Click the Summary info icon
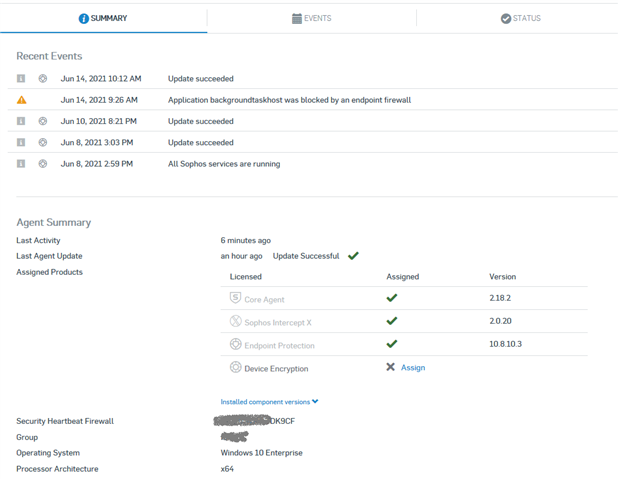Screen dimensions: 618x480 click(x=84, y=19)
